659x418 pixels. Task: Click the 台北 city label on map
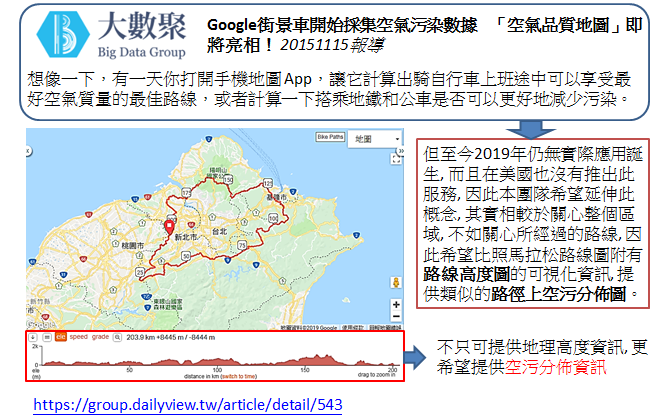tap(219, 231)
